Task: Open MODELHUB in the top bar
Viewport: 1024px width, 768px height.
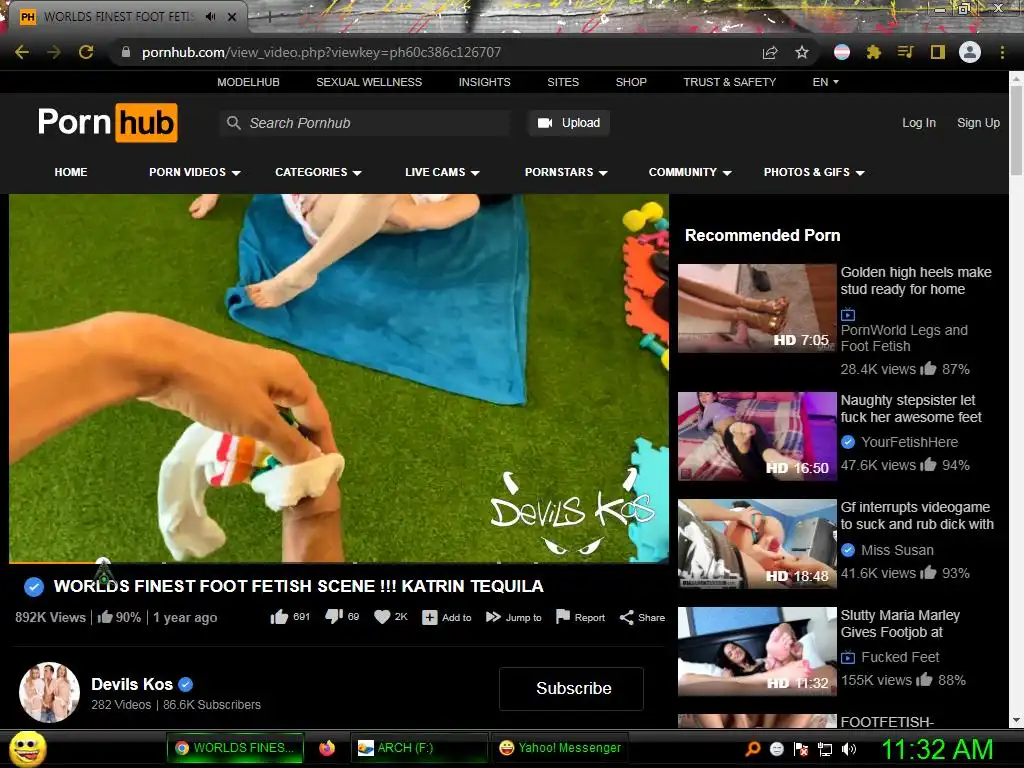Action: pos(248,82)
